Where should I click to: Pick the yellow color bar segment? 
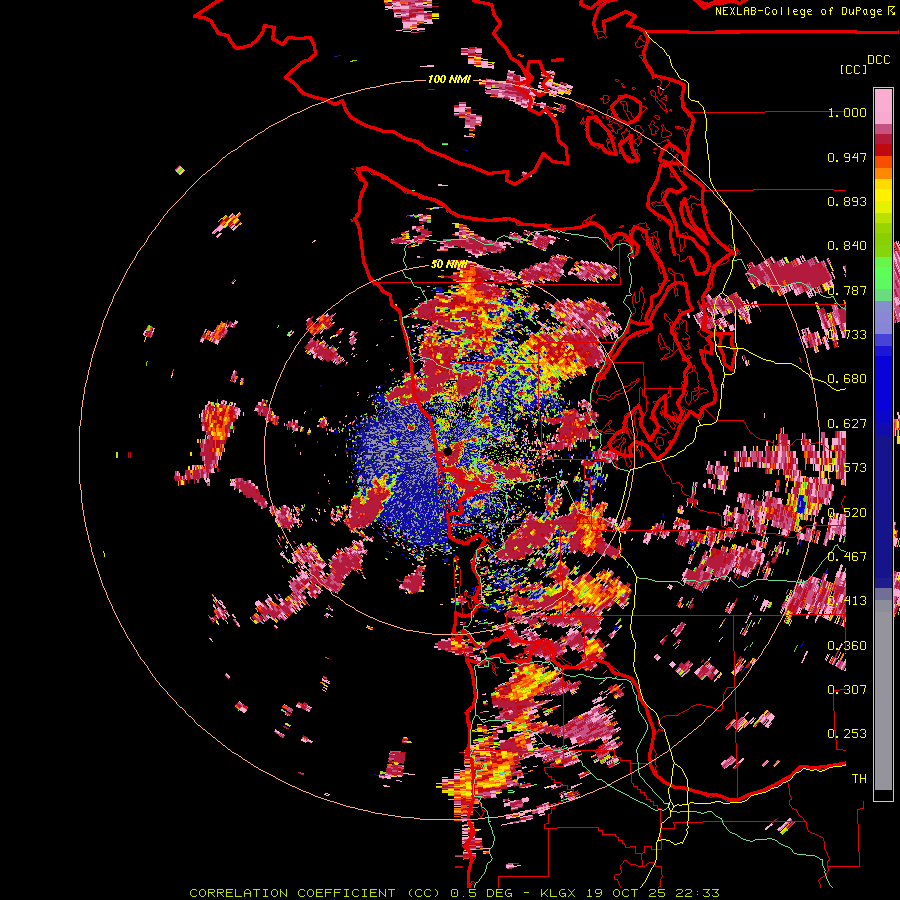pyautogui.click(x=883, y=196)
